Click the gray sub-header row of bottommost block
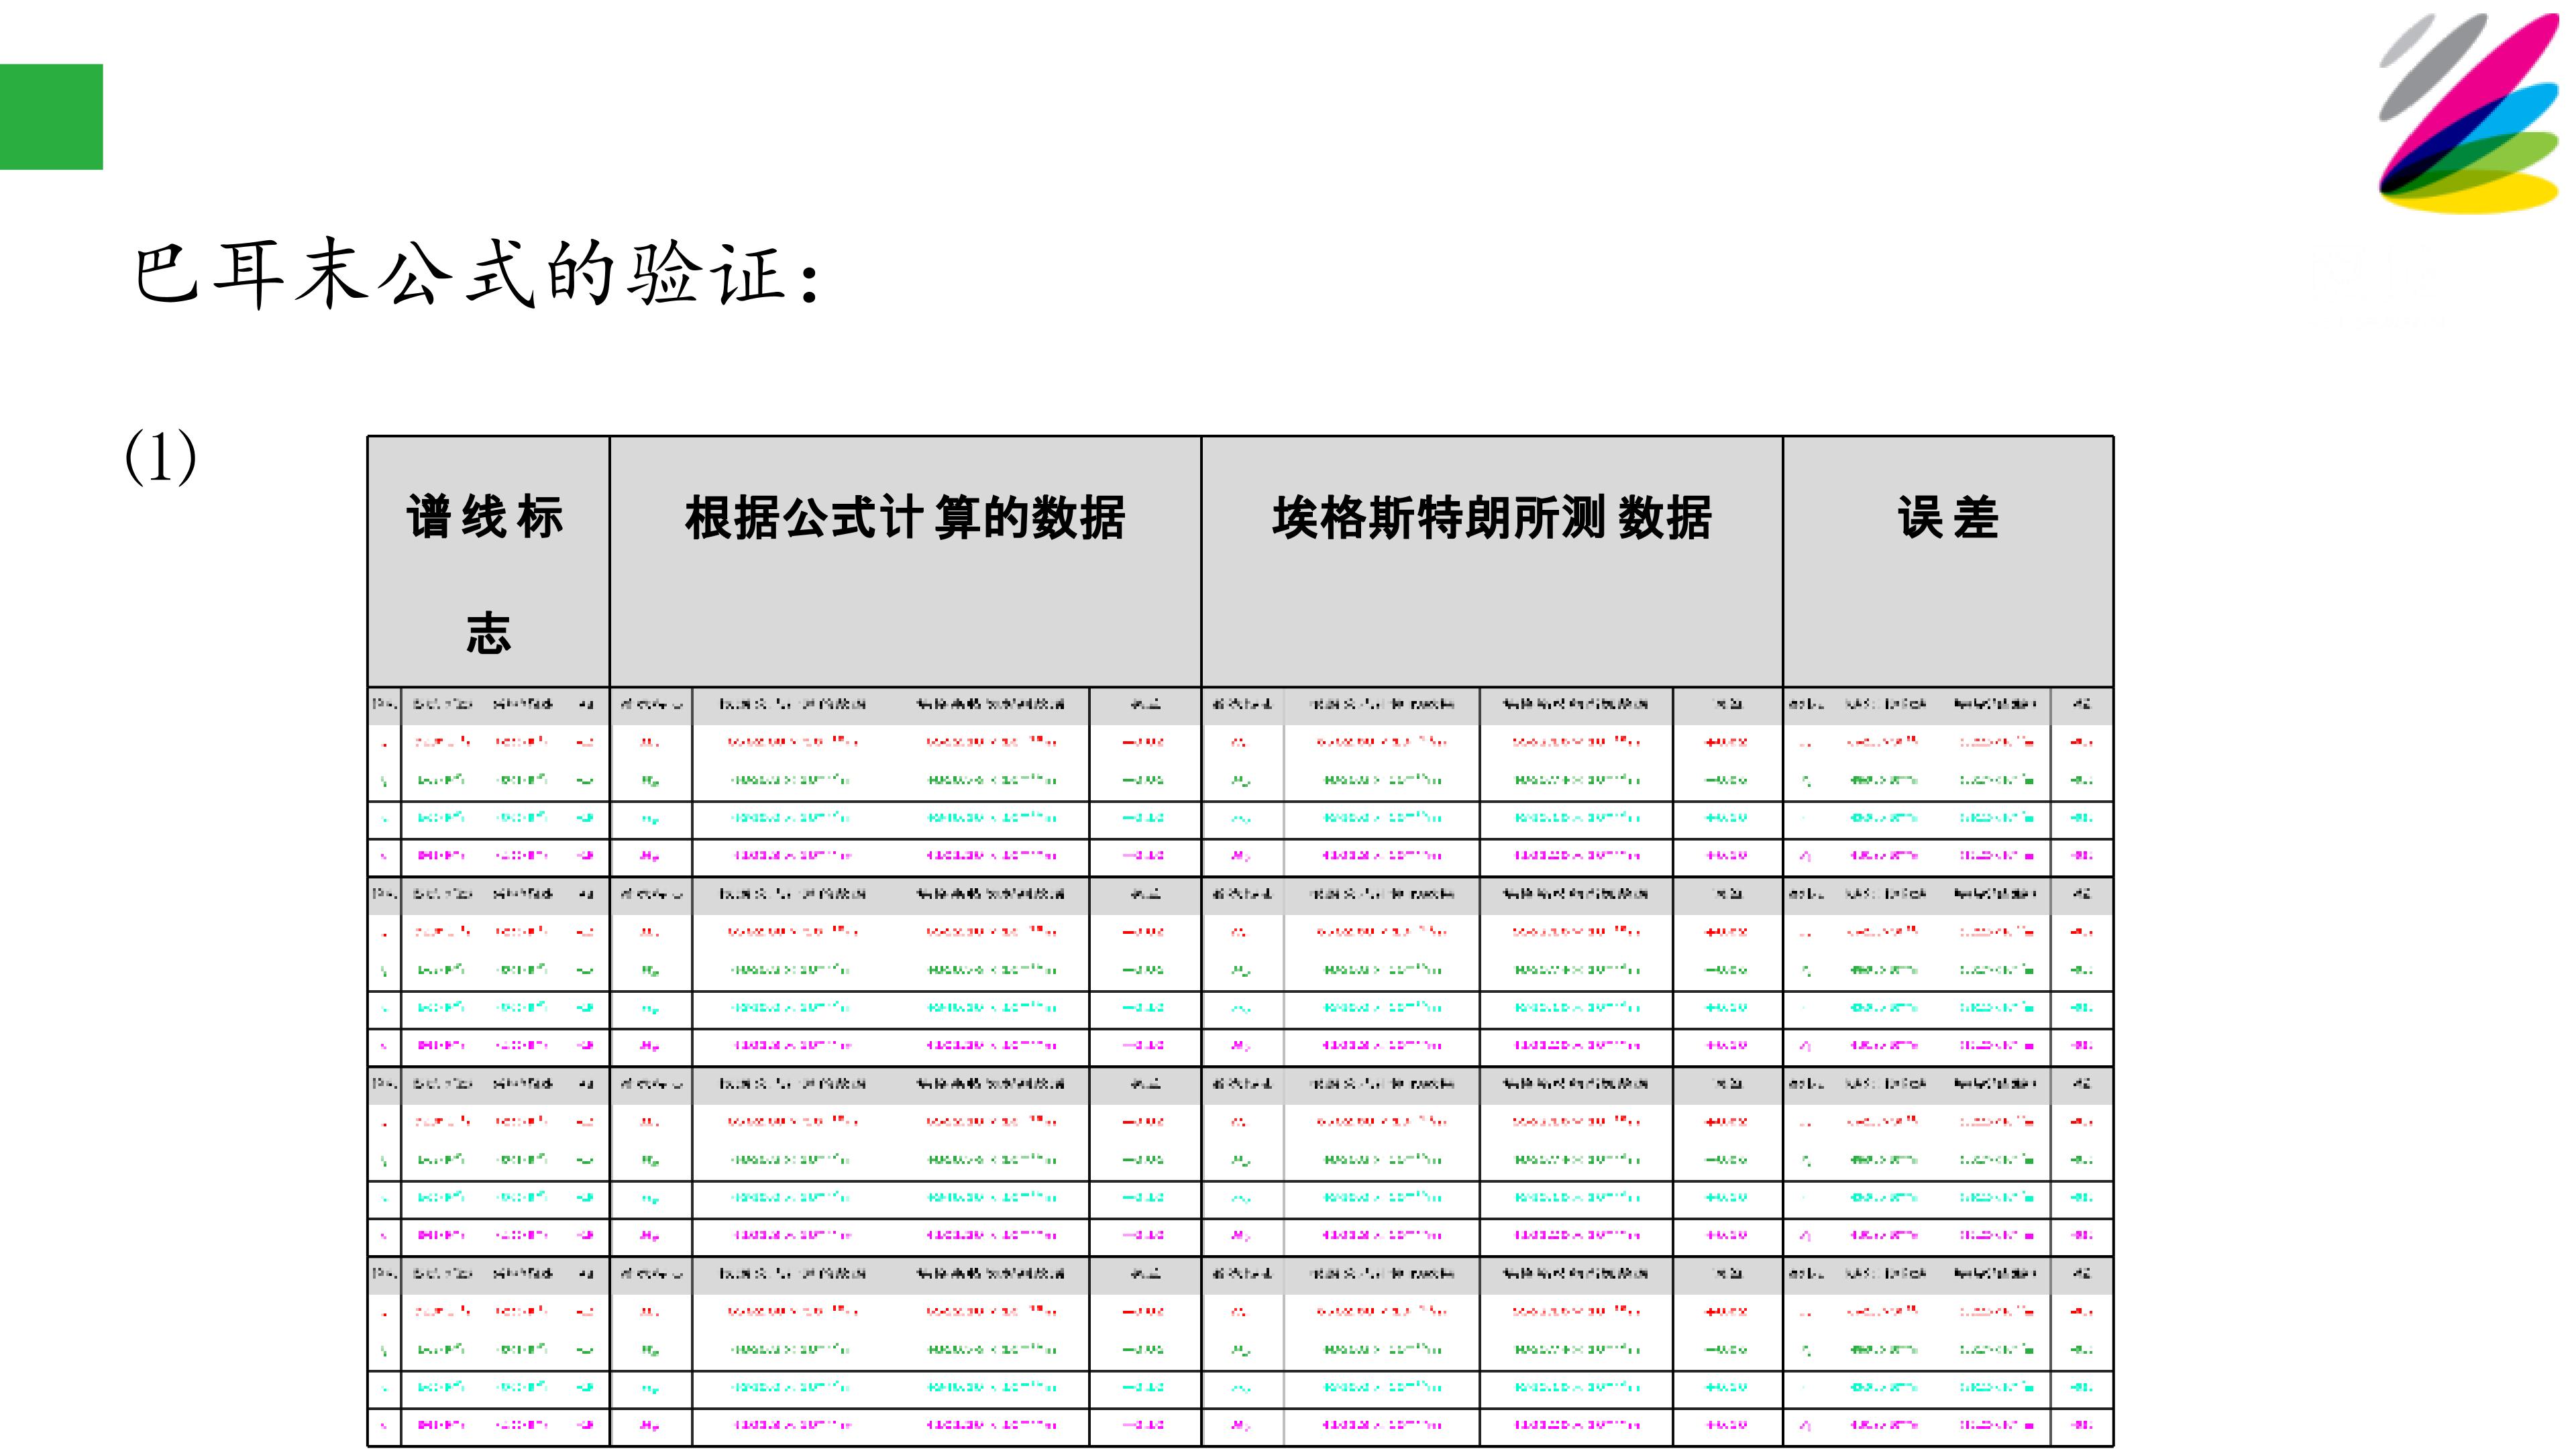Screen dimensions: 2576x1449 click(1240, 1274)
